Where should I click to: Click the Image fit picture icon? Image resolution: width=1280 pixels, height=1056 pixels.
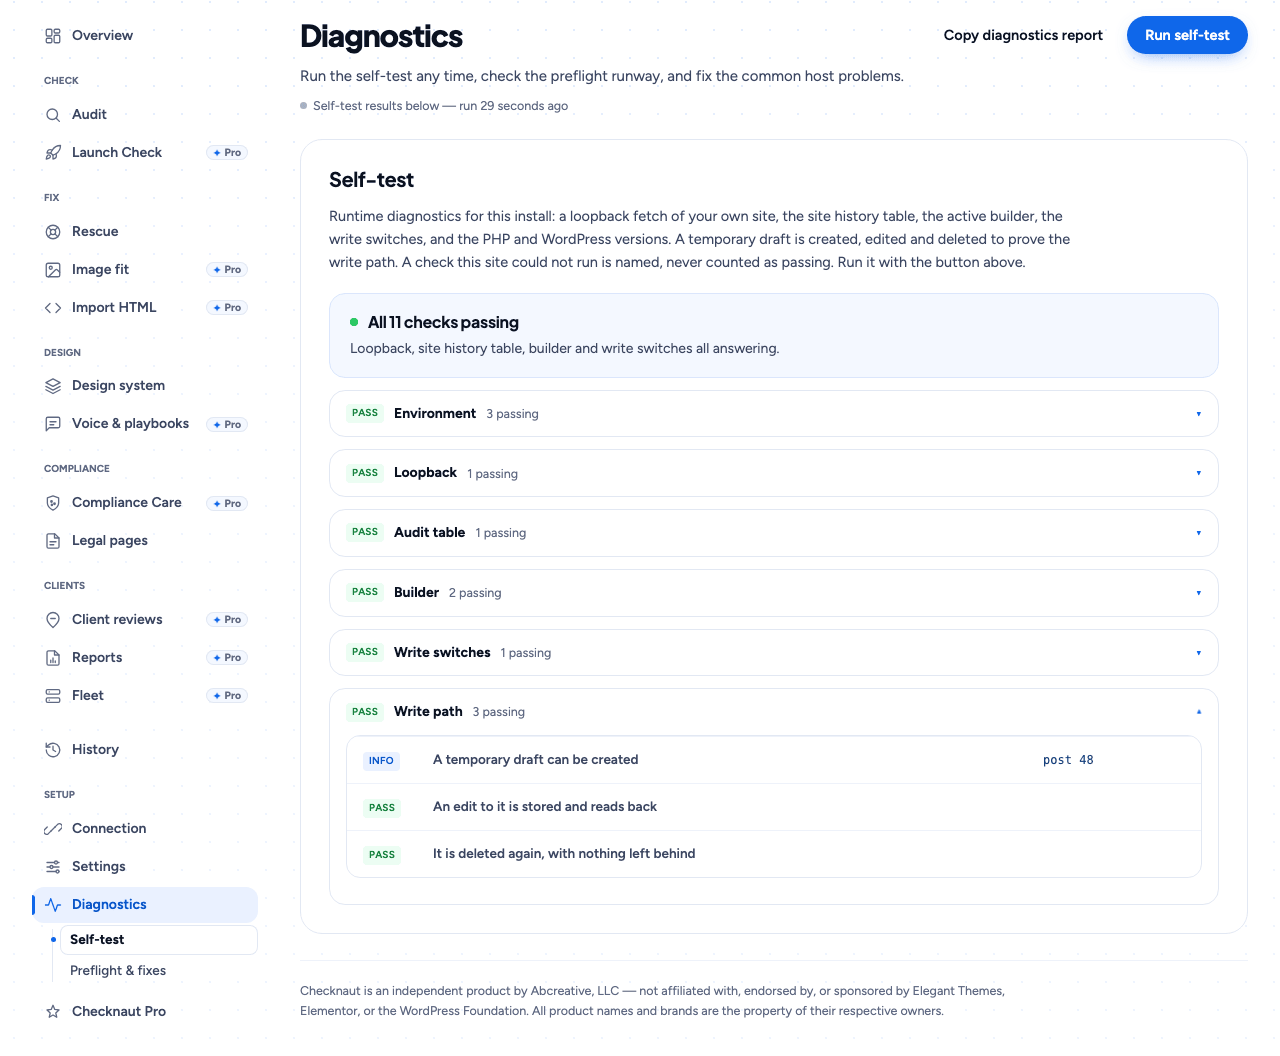click(53, 270)
